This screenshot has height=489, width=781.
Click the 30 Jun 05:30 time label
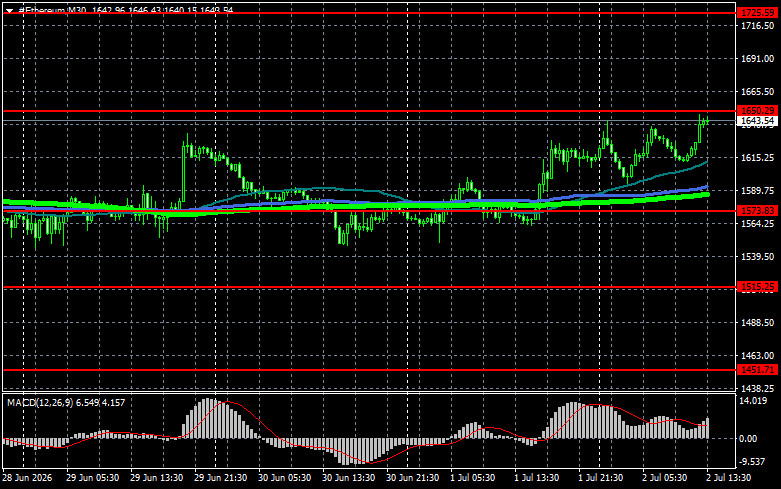point(284,478)
